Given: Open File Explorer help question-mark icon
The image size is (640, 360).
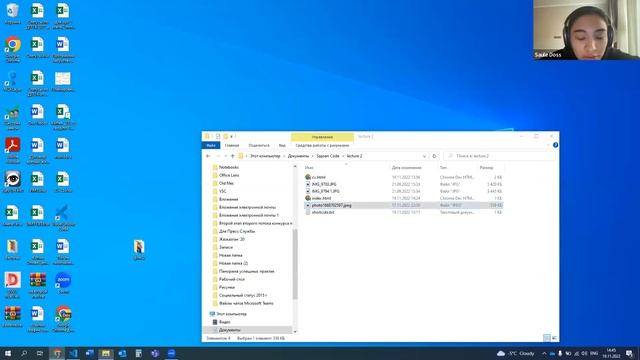Looking at the screenshot, I should pyautogui.click(x=555, y=145).
